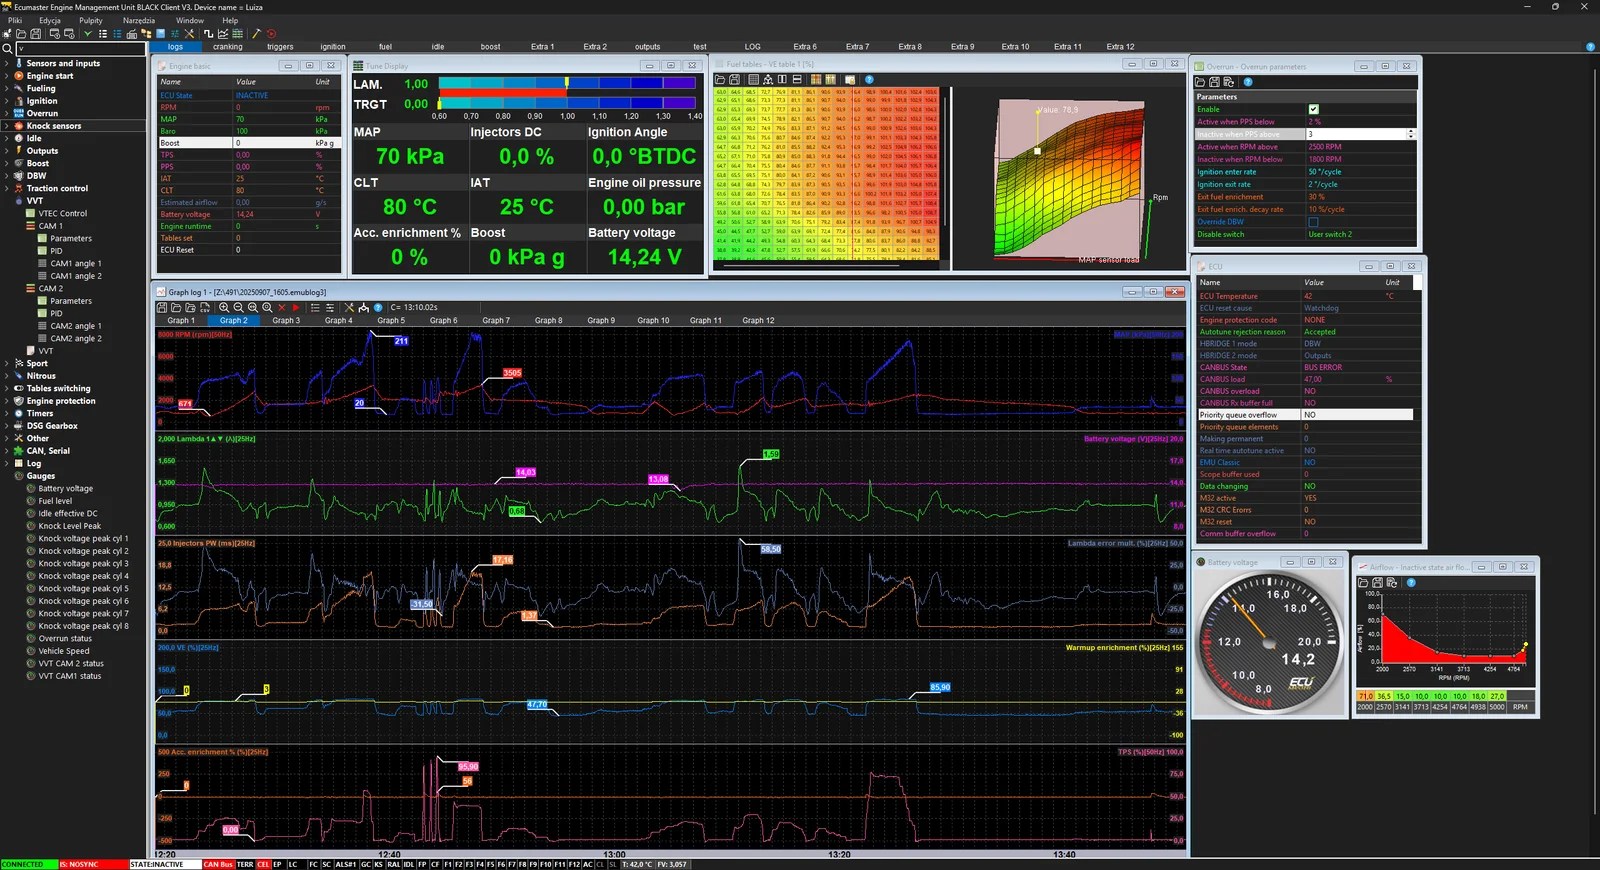Screen dimensions: 1600x870
Task: Switch to the ignition desktop tab
Action: pos(333,47)
